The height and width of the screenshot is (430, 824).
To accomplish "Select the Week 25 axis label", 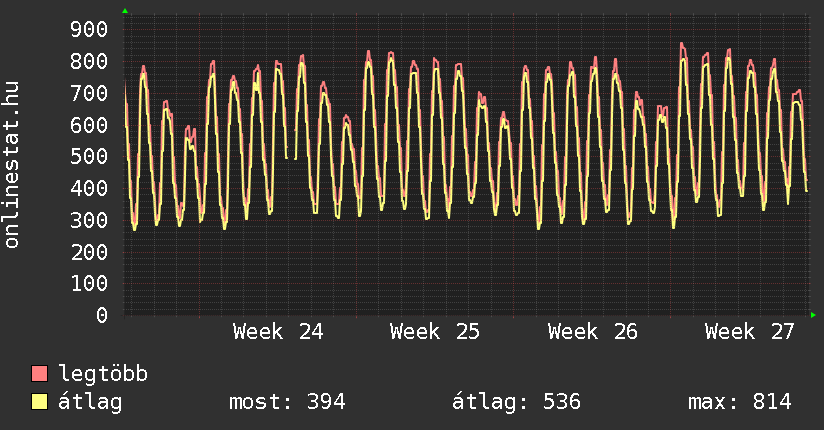I will point(435,332).
